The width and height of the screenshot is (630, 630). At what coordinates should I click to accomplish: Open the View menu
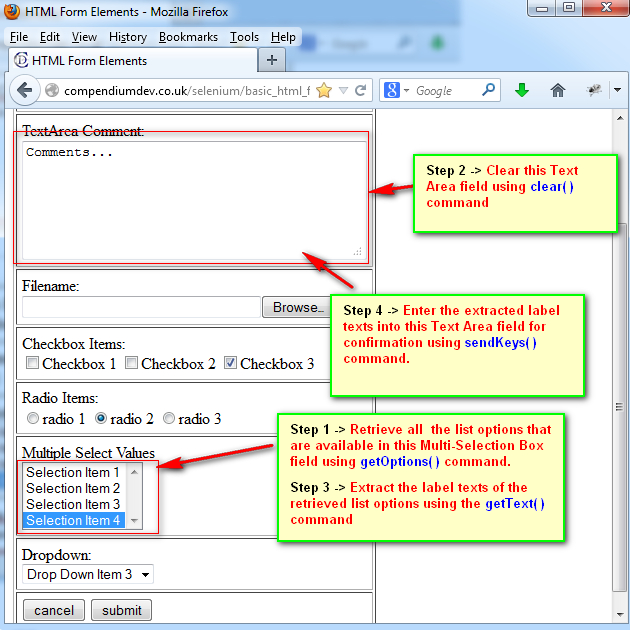[x=84, y=37]
